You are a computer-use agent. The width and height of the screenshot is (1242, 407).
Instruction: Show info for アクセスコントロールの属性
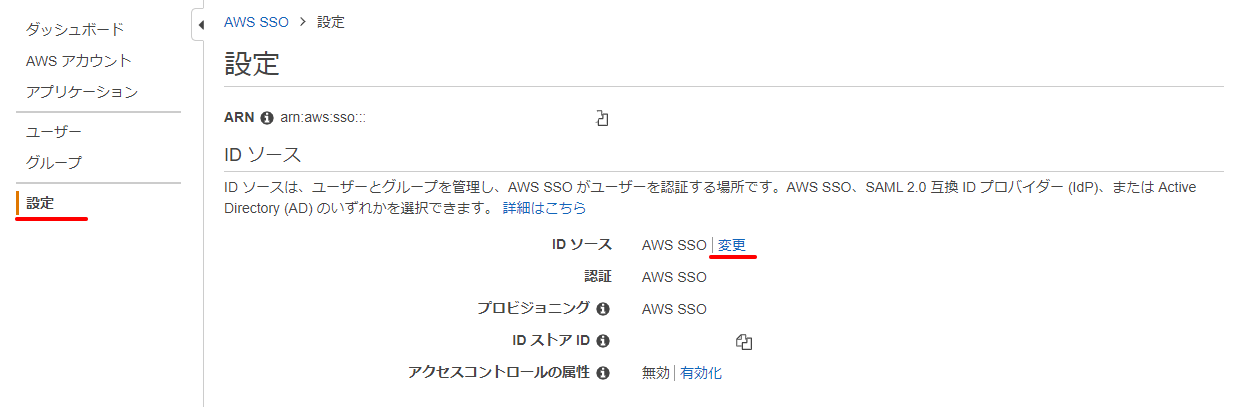(603, 373)
